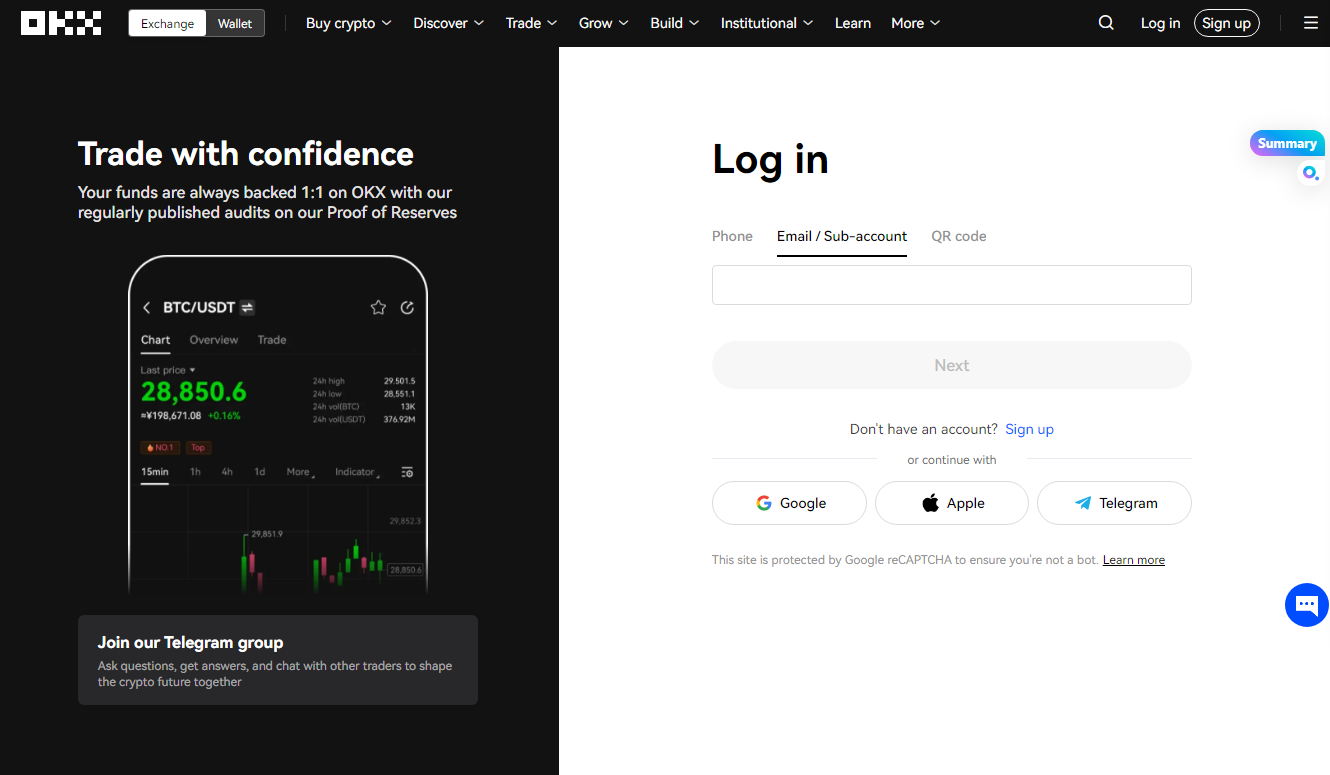Expand the Grow menu
The height and width of the screenshot is (775, 1330).
pos(604,23)
